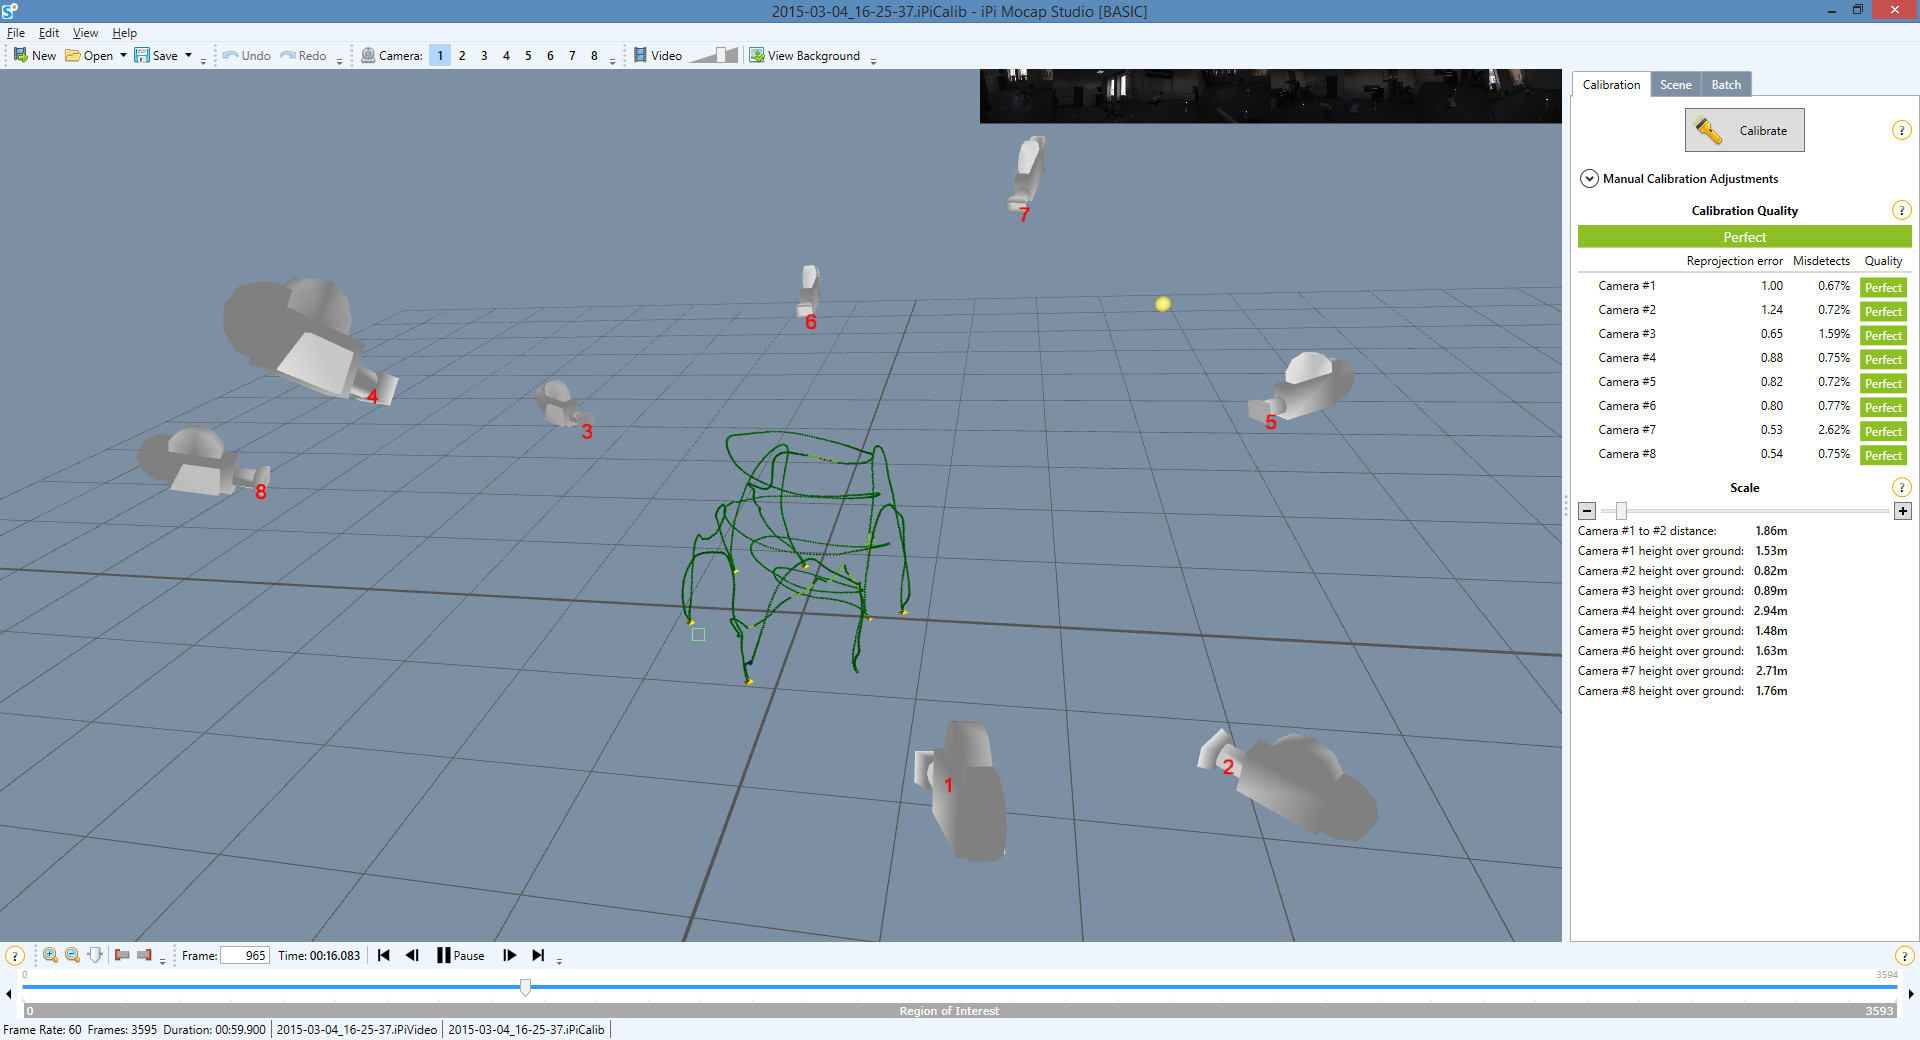Open the Edit menu
Viewport: 1920px width, 1040px height.
click(x=49, y=33)
